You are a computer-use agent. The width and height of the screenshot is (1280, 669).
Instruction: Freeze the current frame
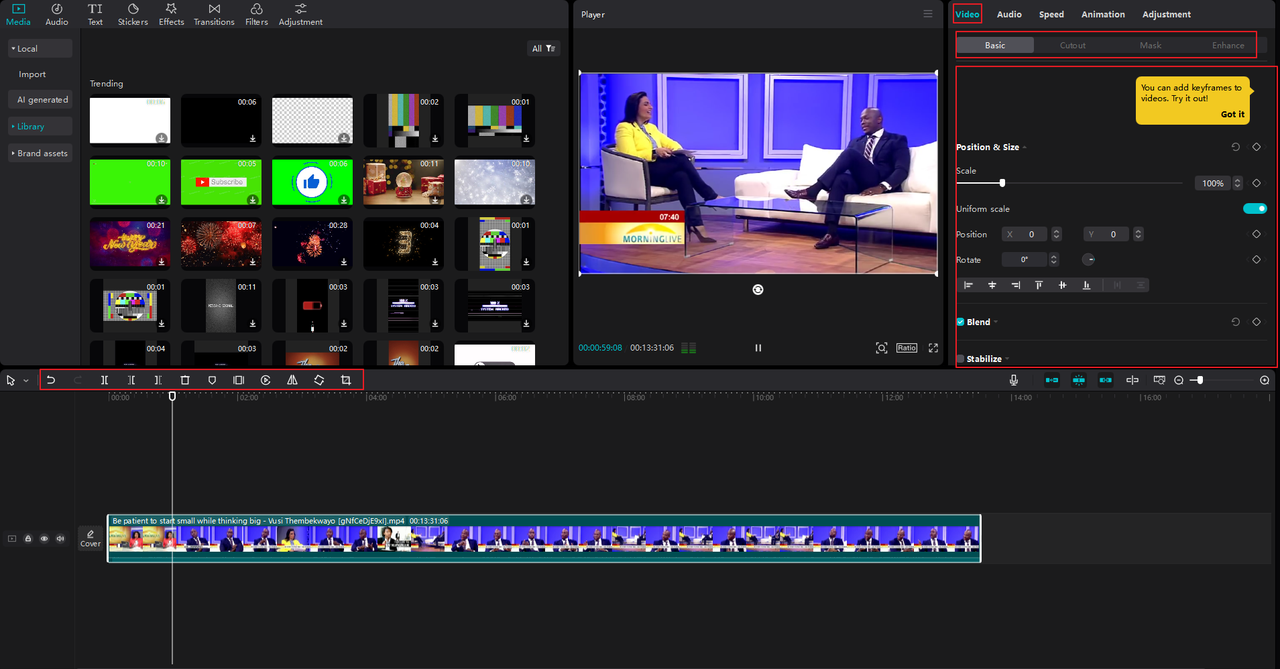point(238,380)
